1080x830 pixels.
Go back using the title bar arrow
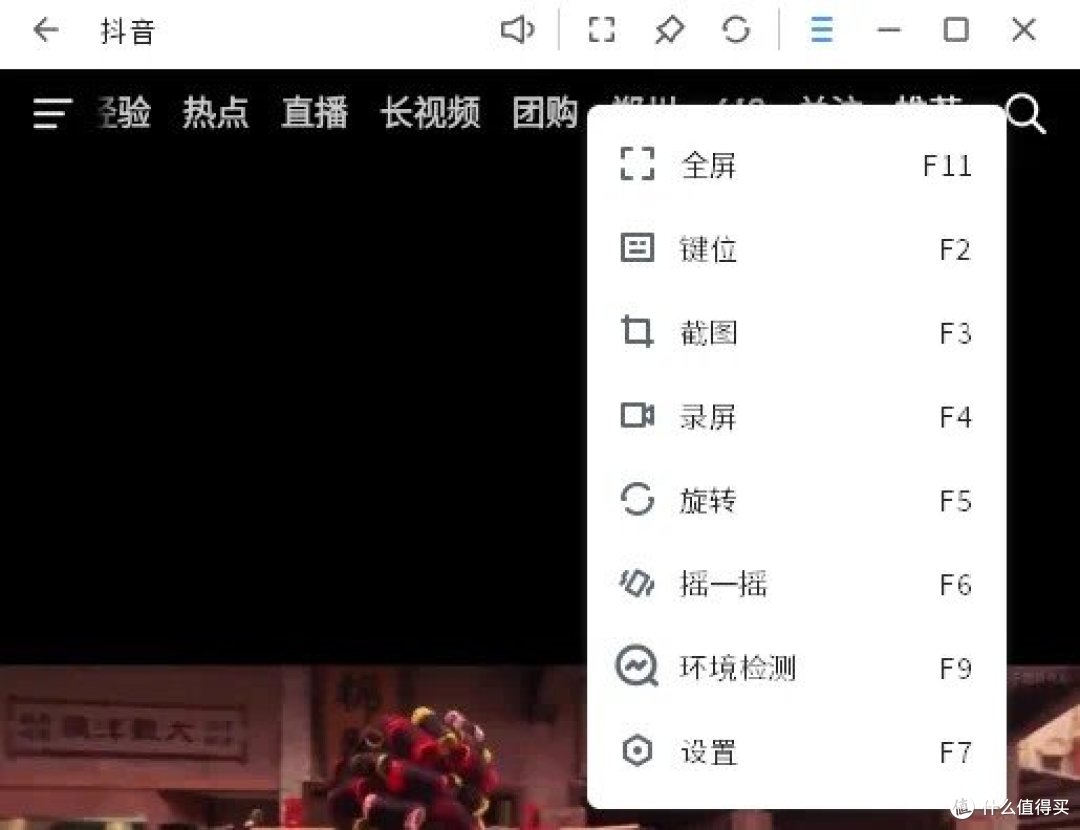pos(45,30)
